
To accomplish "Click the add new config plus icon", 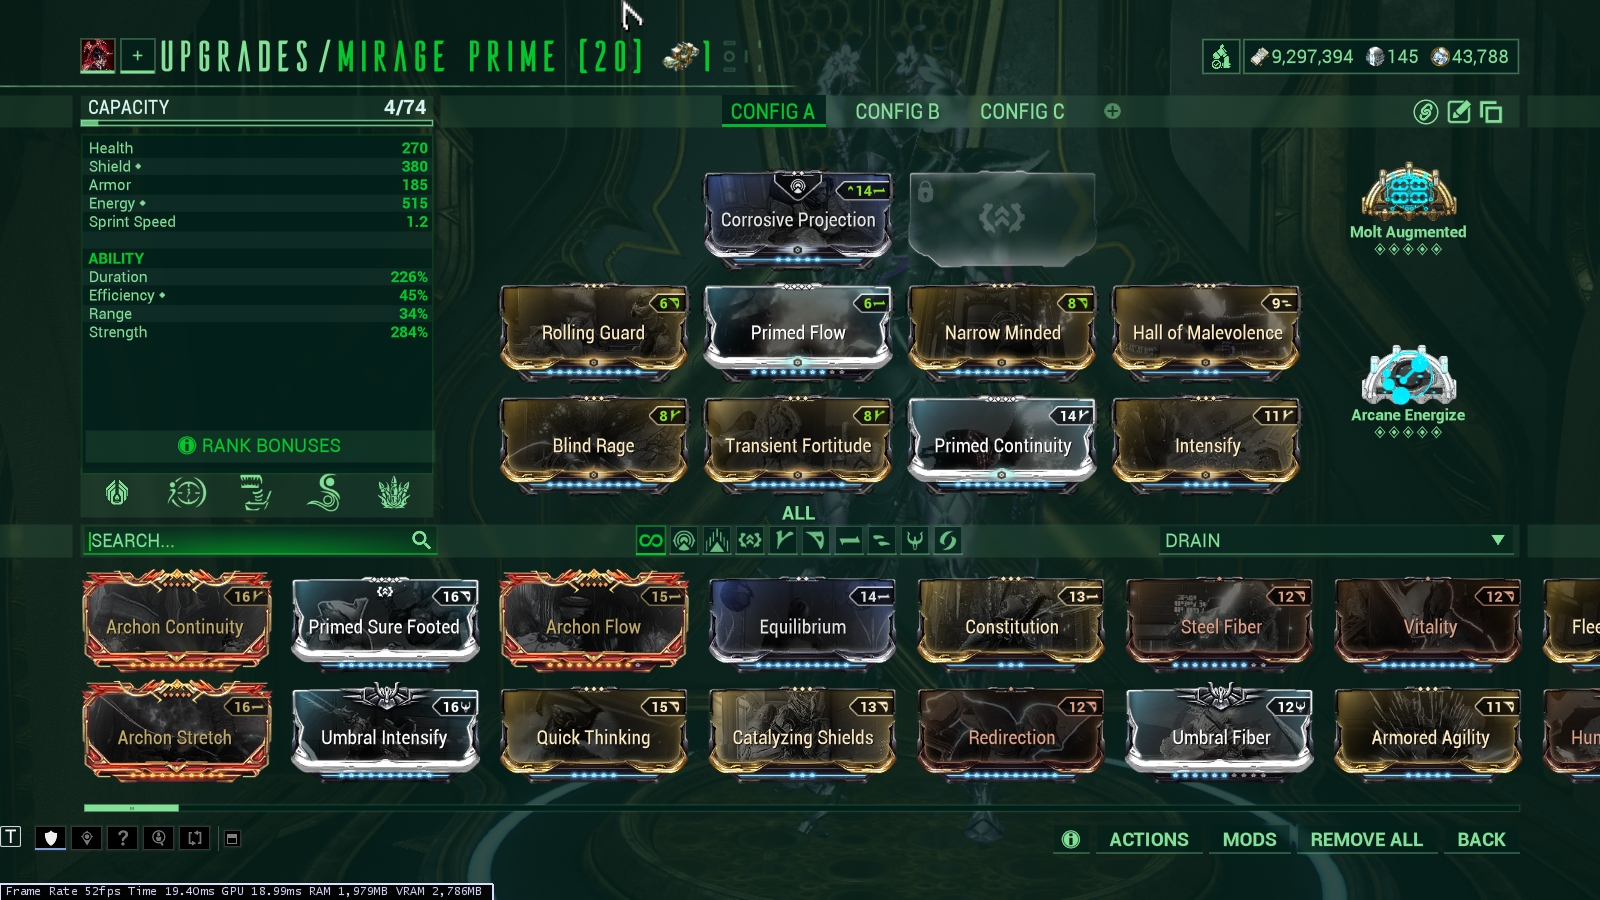I will tap(1112, 111).
